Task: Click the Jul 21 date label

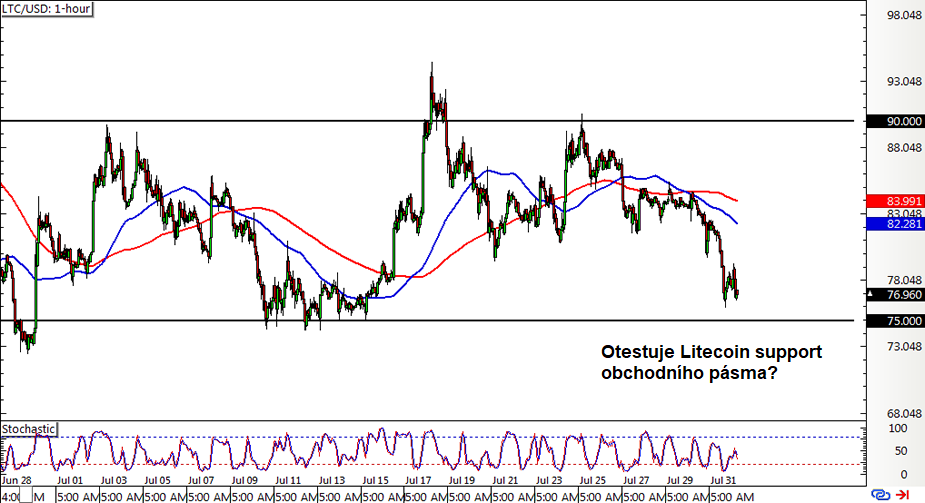Action: point(506,481)
